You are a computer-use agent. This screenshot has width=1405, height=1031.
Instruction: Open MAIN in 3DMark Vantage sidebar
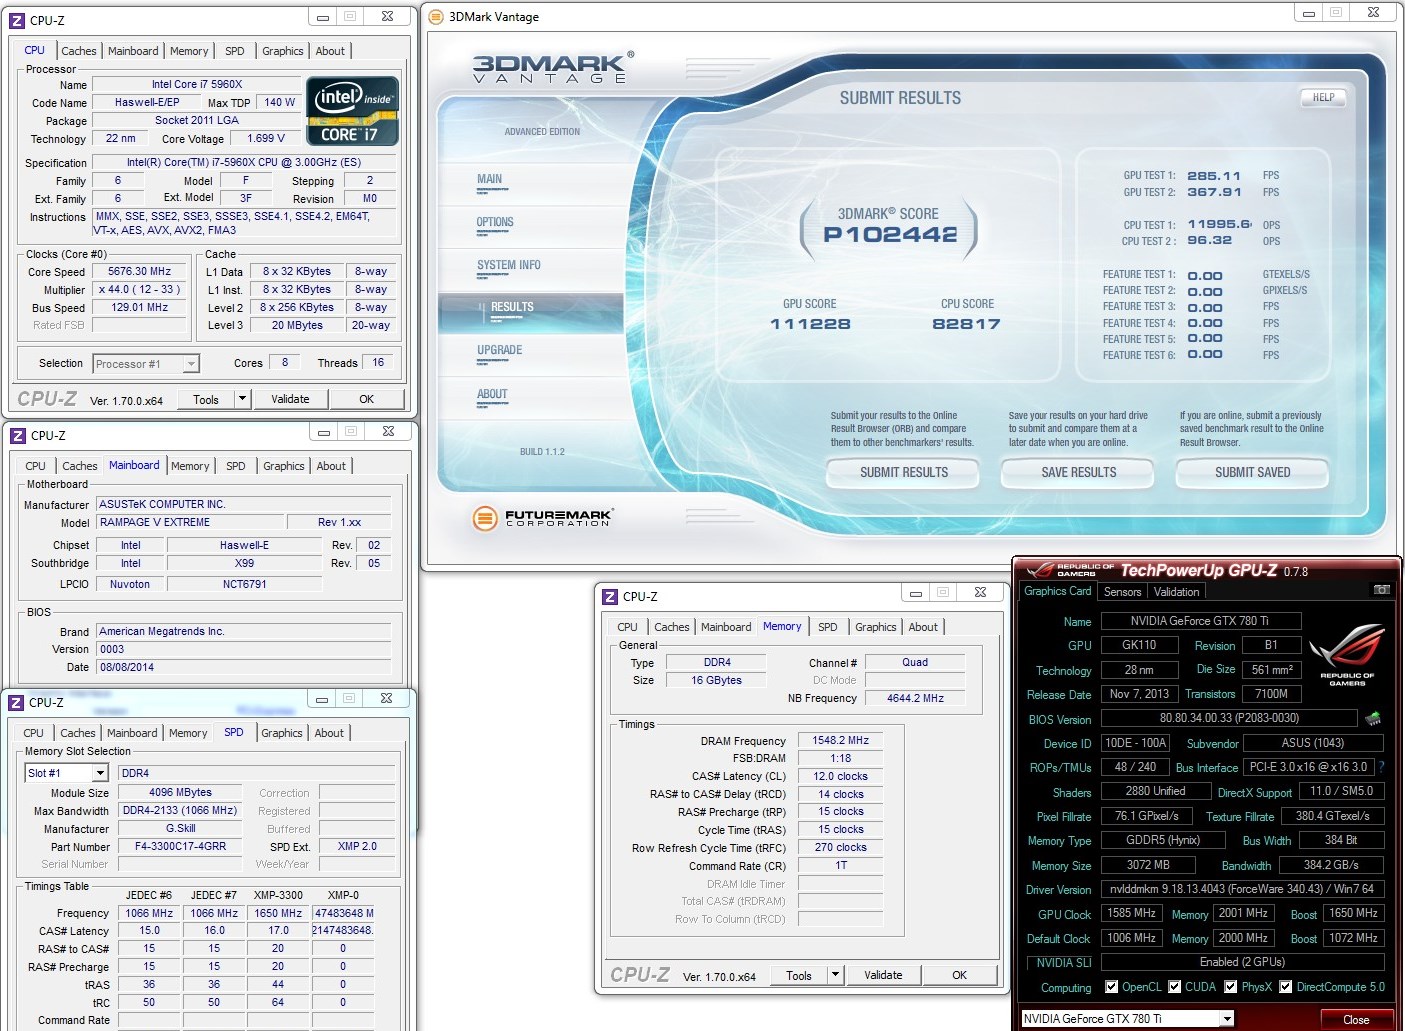click(489, 179)
